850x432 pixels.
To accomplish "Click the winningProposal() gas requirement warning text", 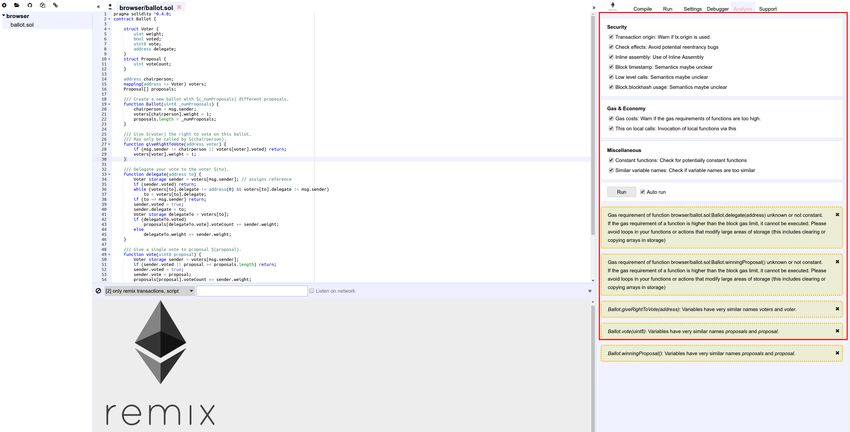I will pos(717,274).
